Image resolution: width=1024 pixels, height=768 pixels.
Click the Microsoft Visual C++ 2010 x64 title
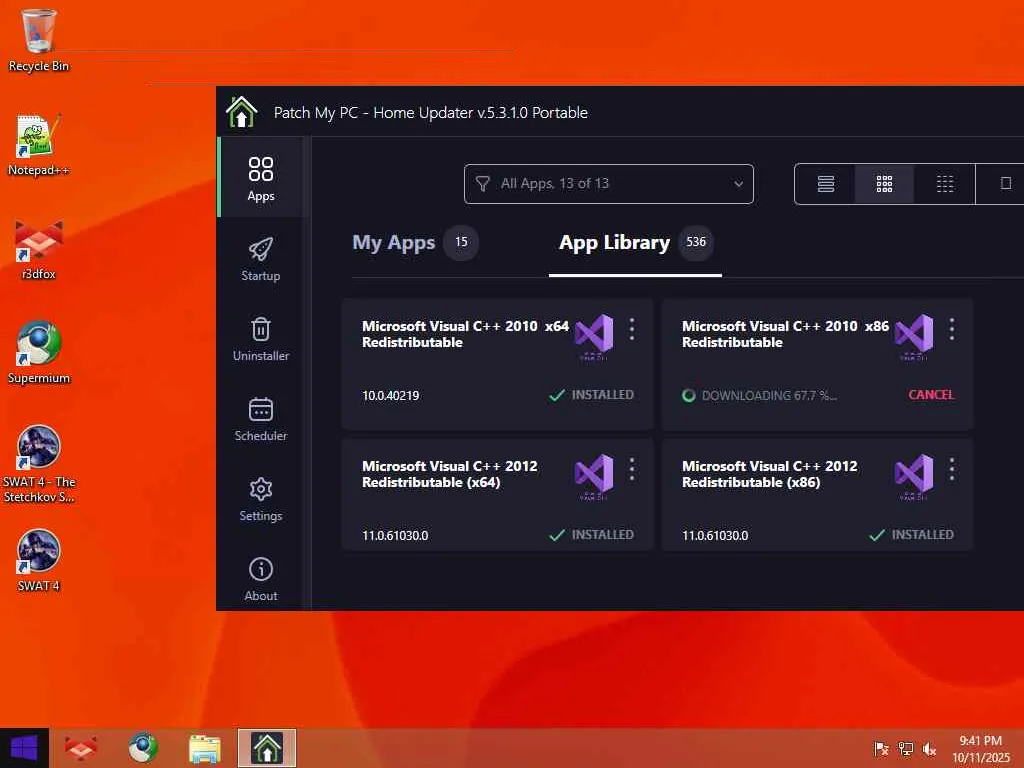pos(466,334)
